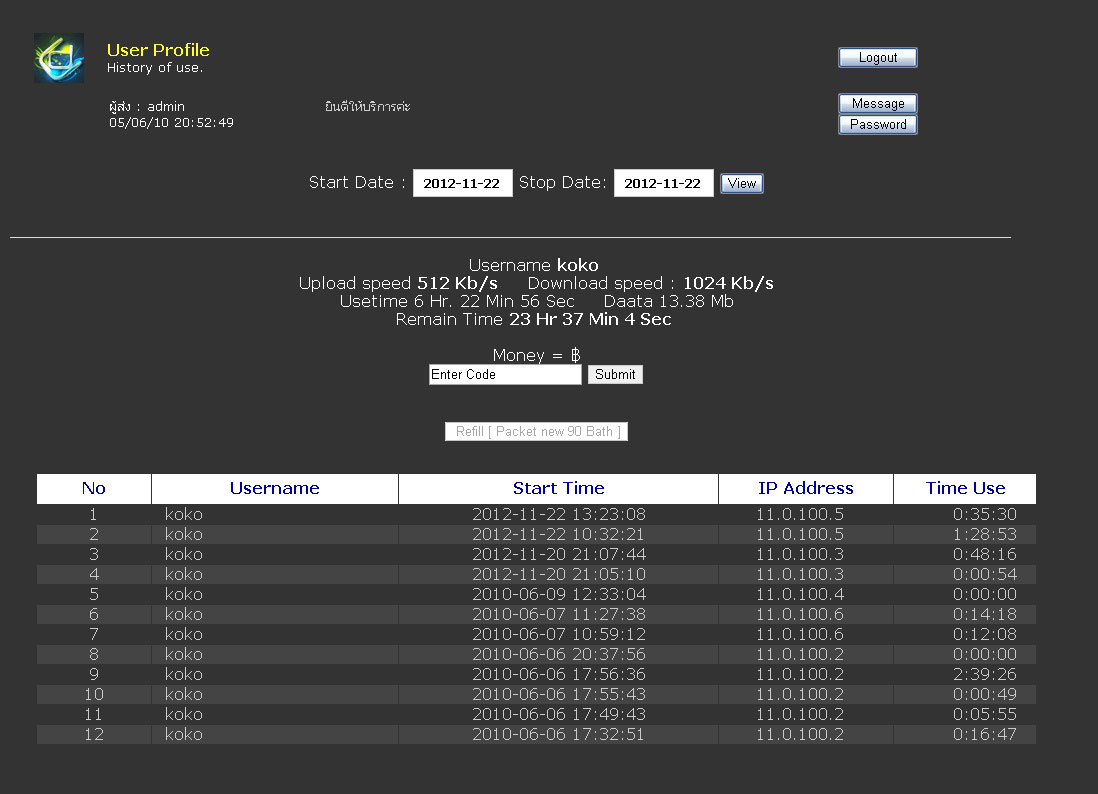Click the Download speed 1024 Kb/s value
1098x794 pixels.
[728, 283]
